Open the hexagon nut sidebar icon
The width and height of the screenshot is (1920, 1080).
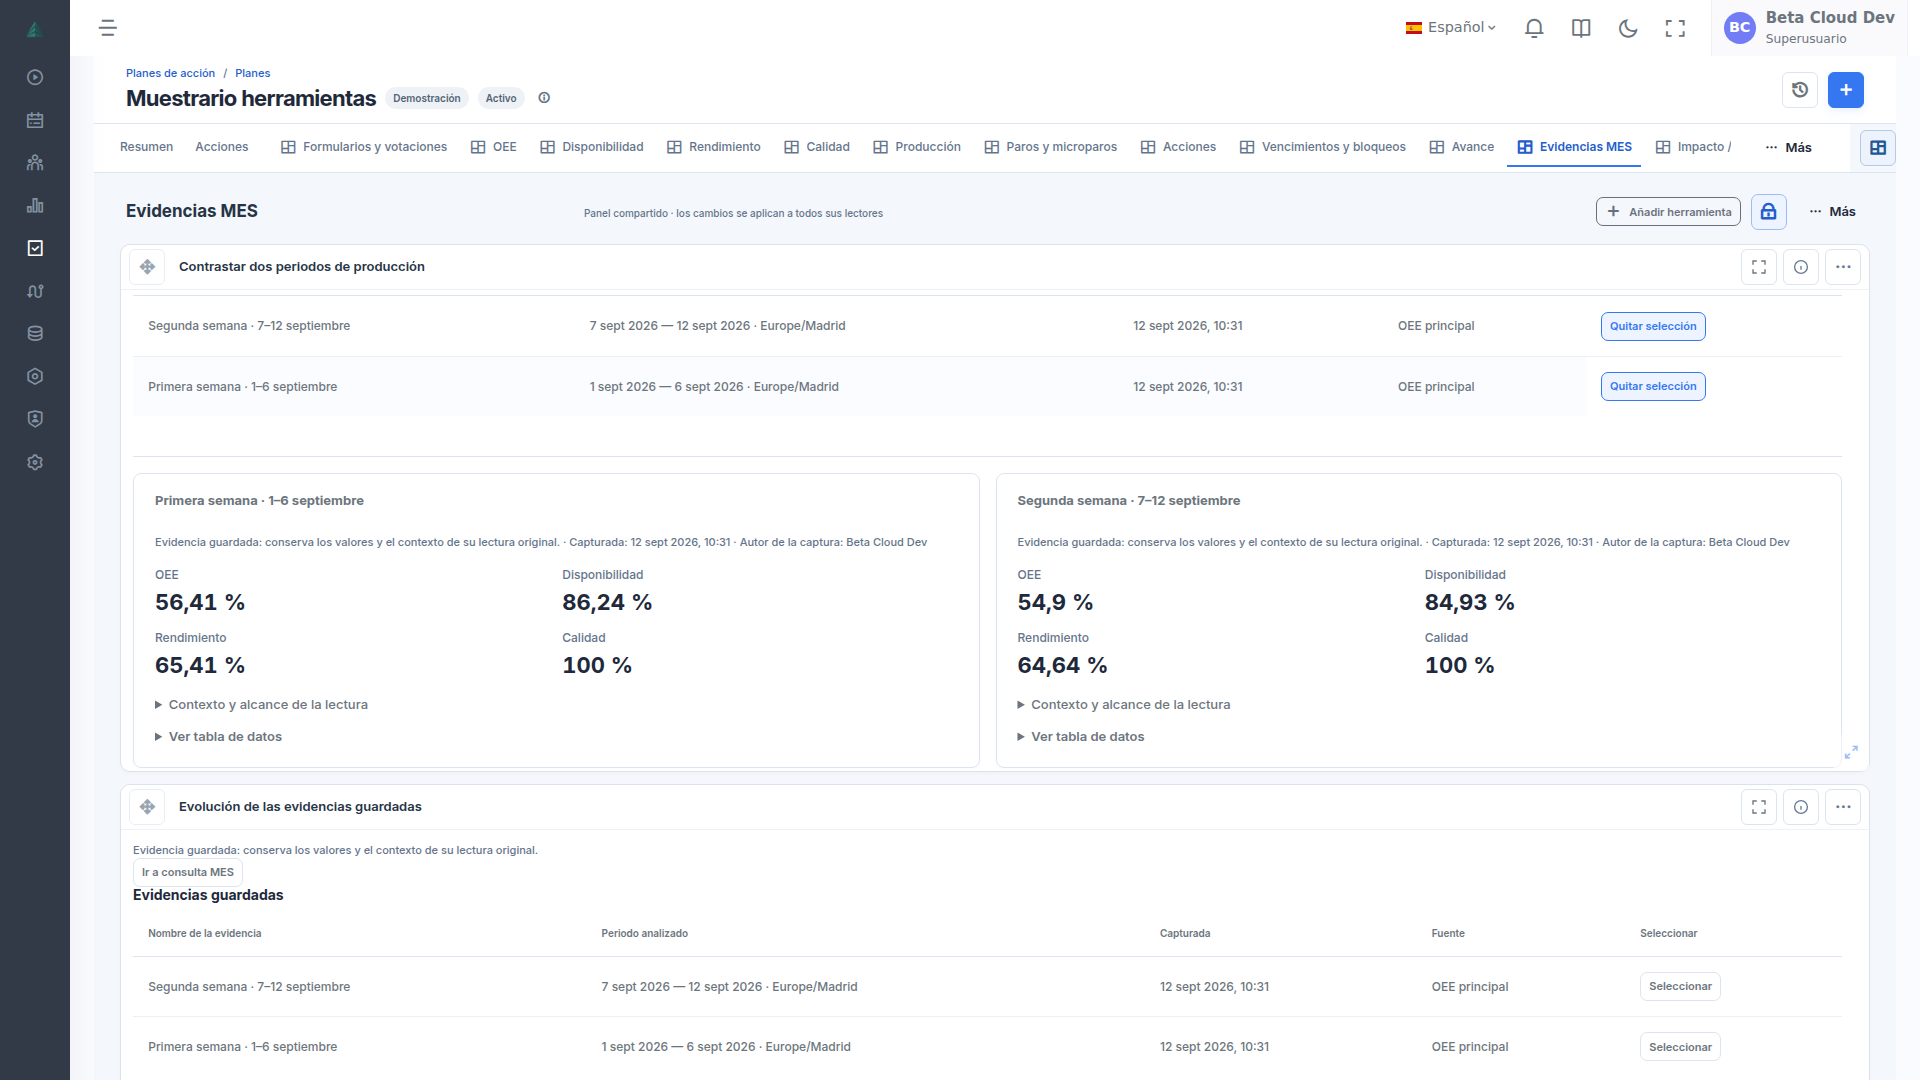(35, 376)
